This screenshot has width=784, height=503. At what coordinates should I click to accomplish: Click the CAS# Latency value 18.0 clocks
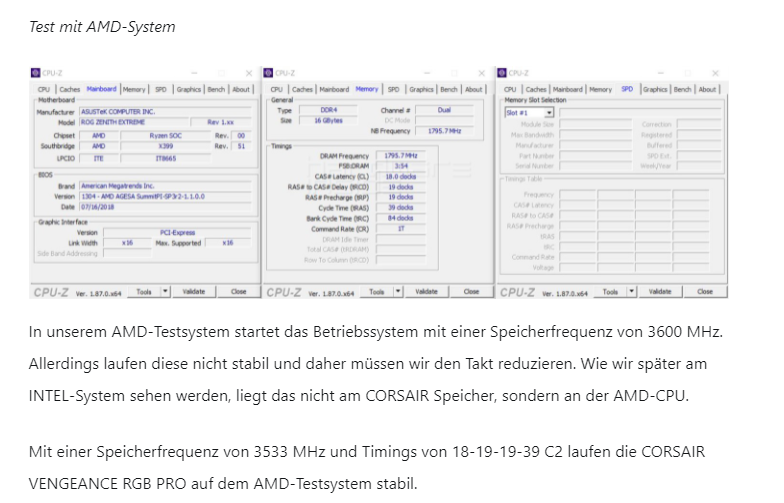[x=401, y=176]
